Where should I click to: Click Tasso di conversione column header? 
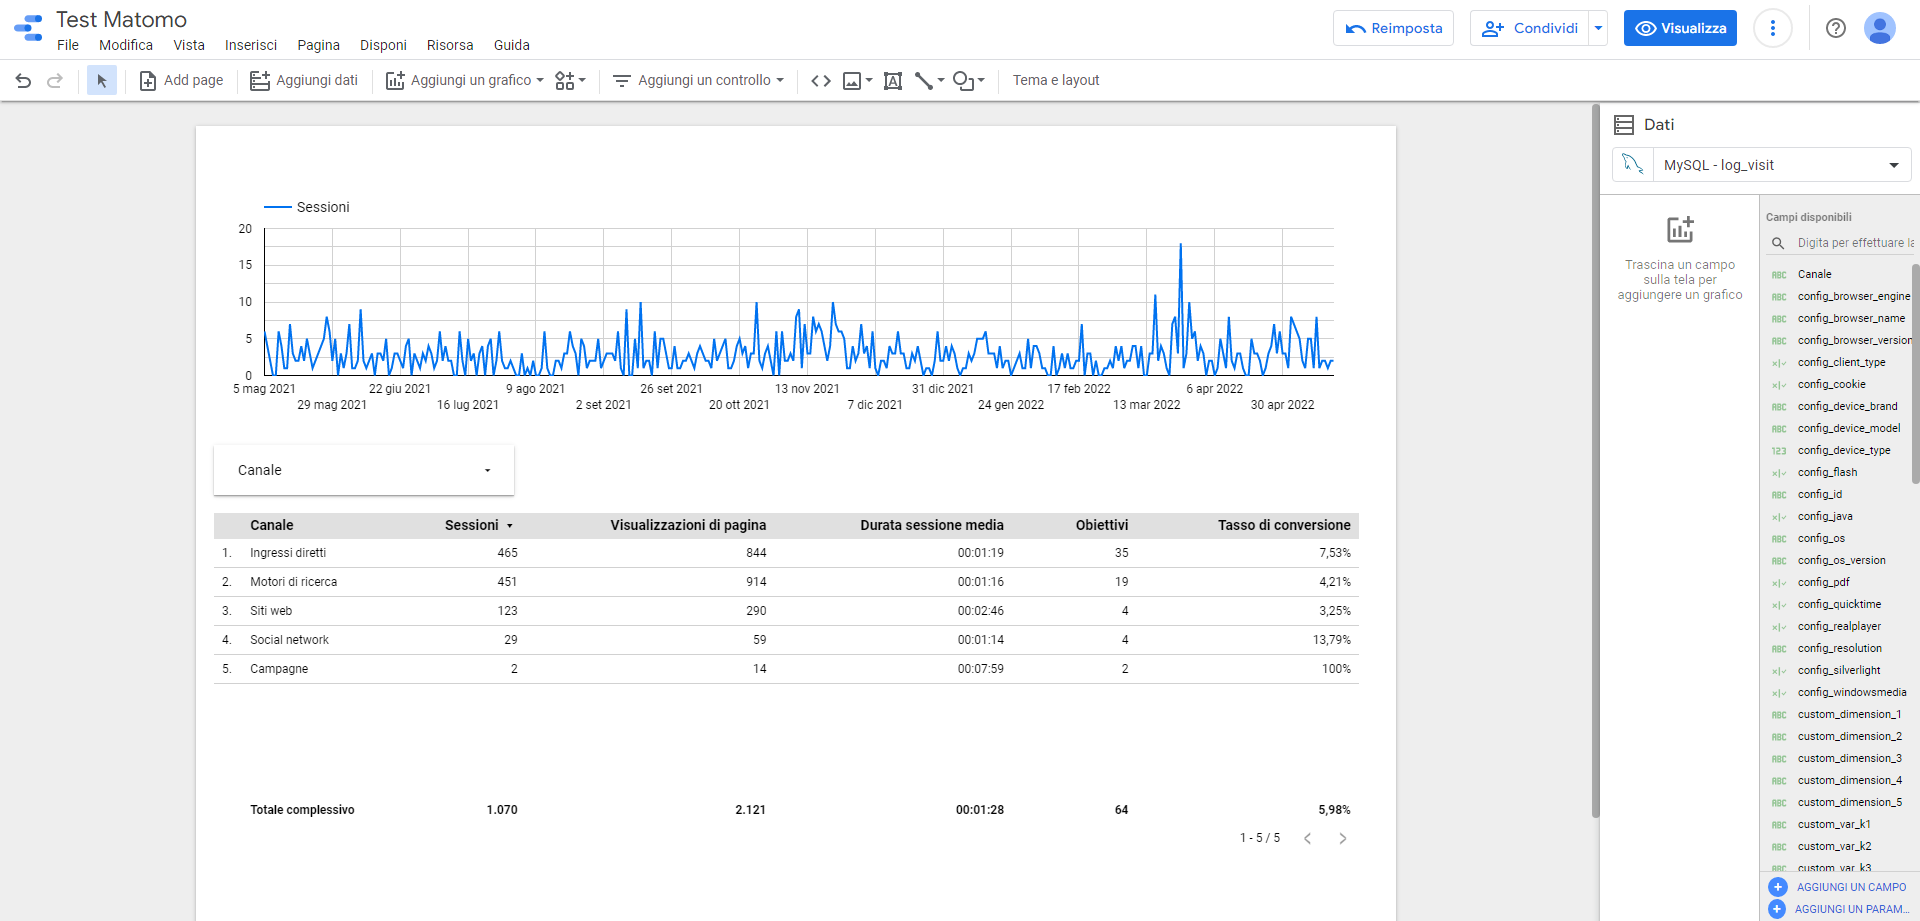pyautogui.click(x=1284, y=525)
